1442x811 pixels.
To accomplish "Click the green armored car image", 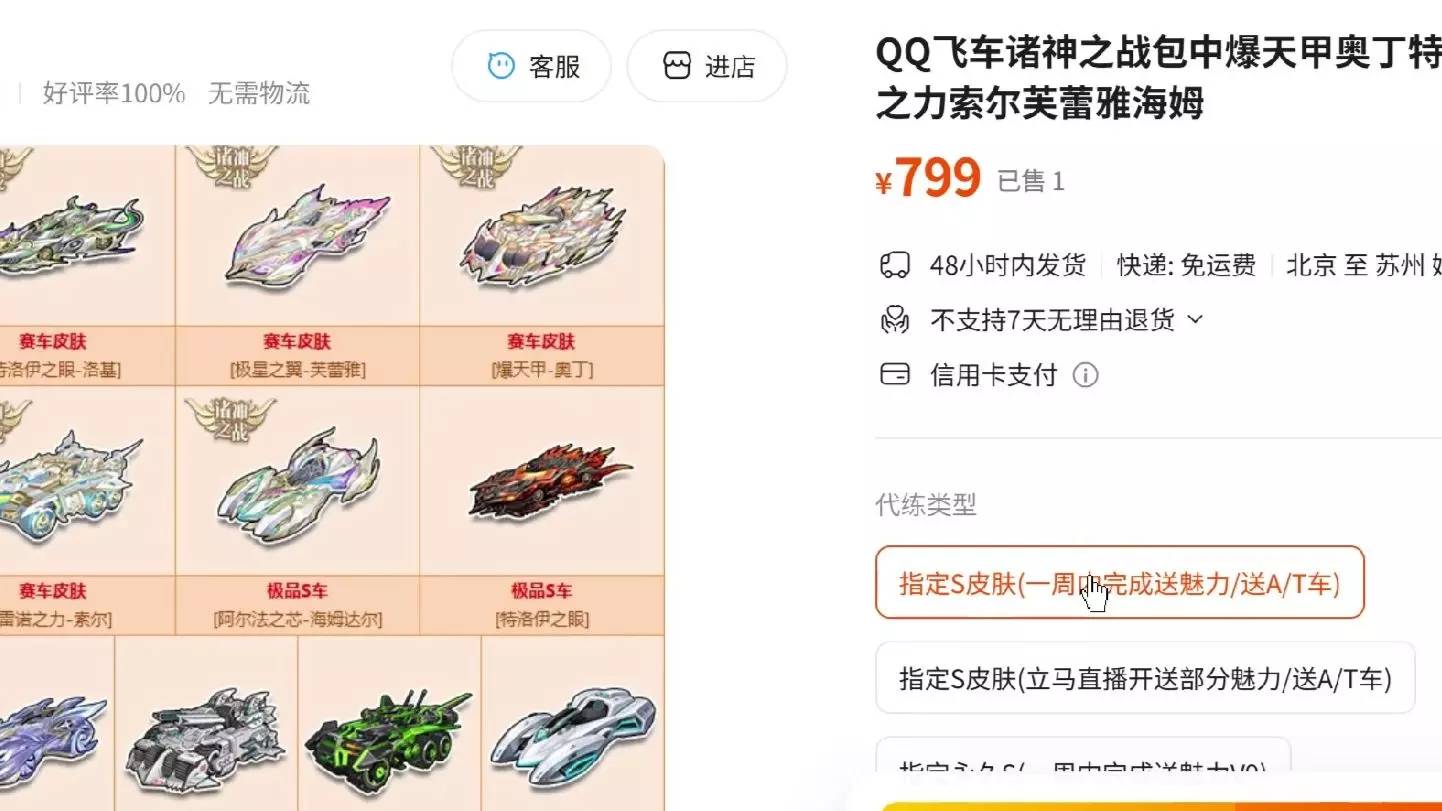I will coord(387,739).
